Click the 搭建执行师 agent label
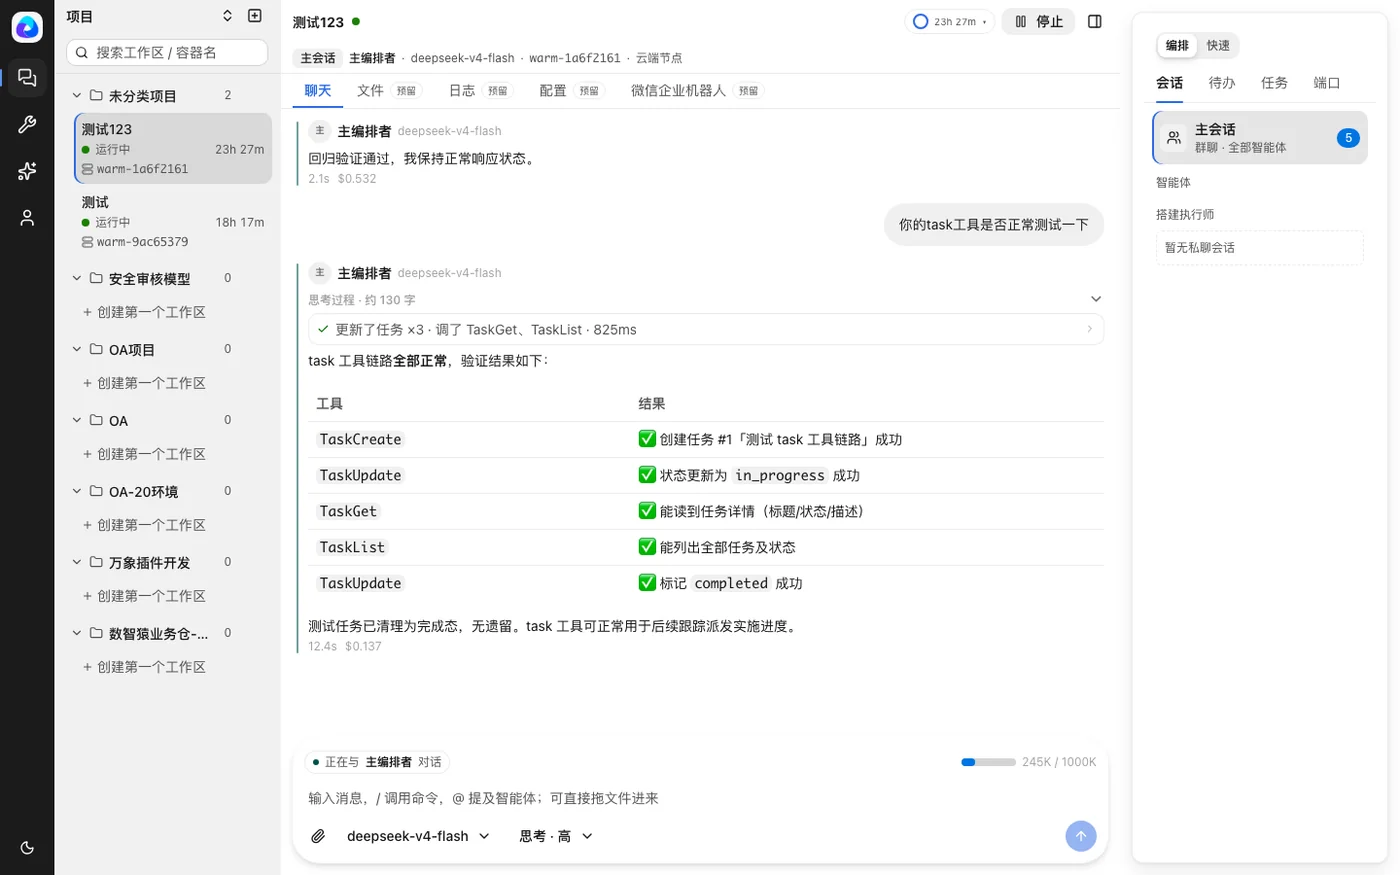1400x875 pixels. [1185, 214]
